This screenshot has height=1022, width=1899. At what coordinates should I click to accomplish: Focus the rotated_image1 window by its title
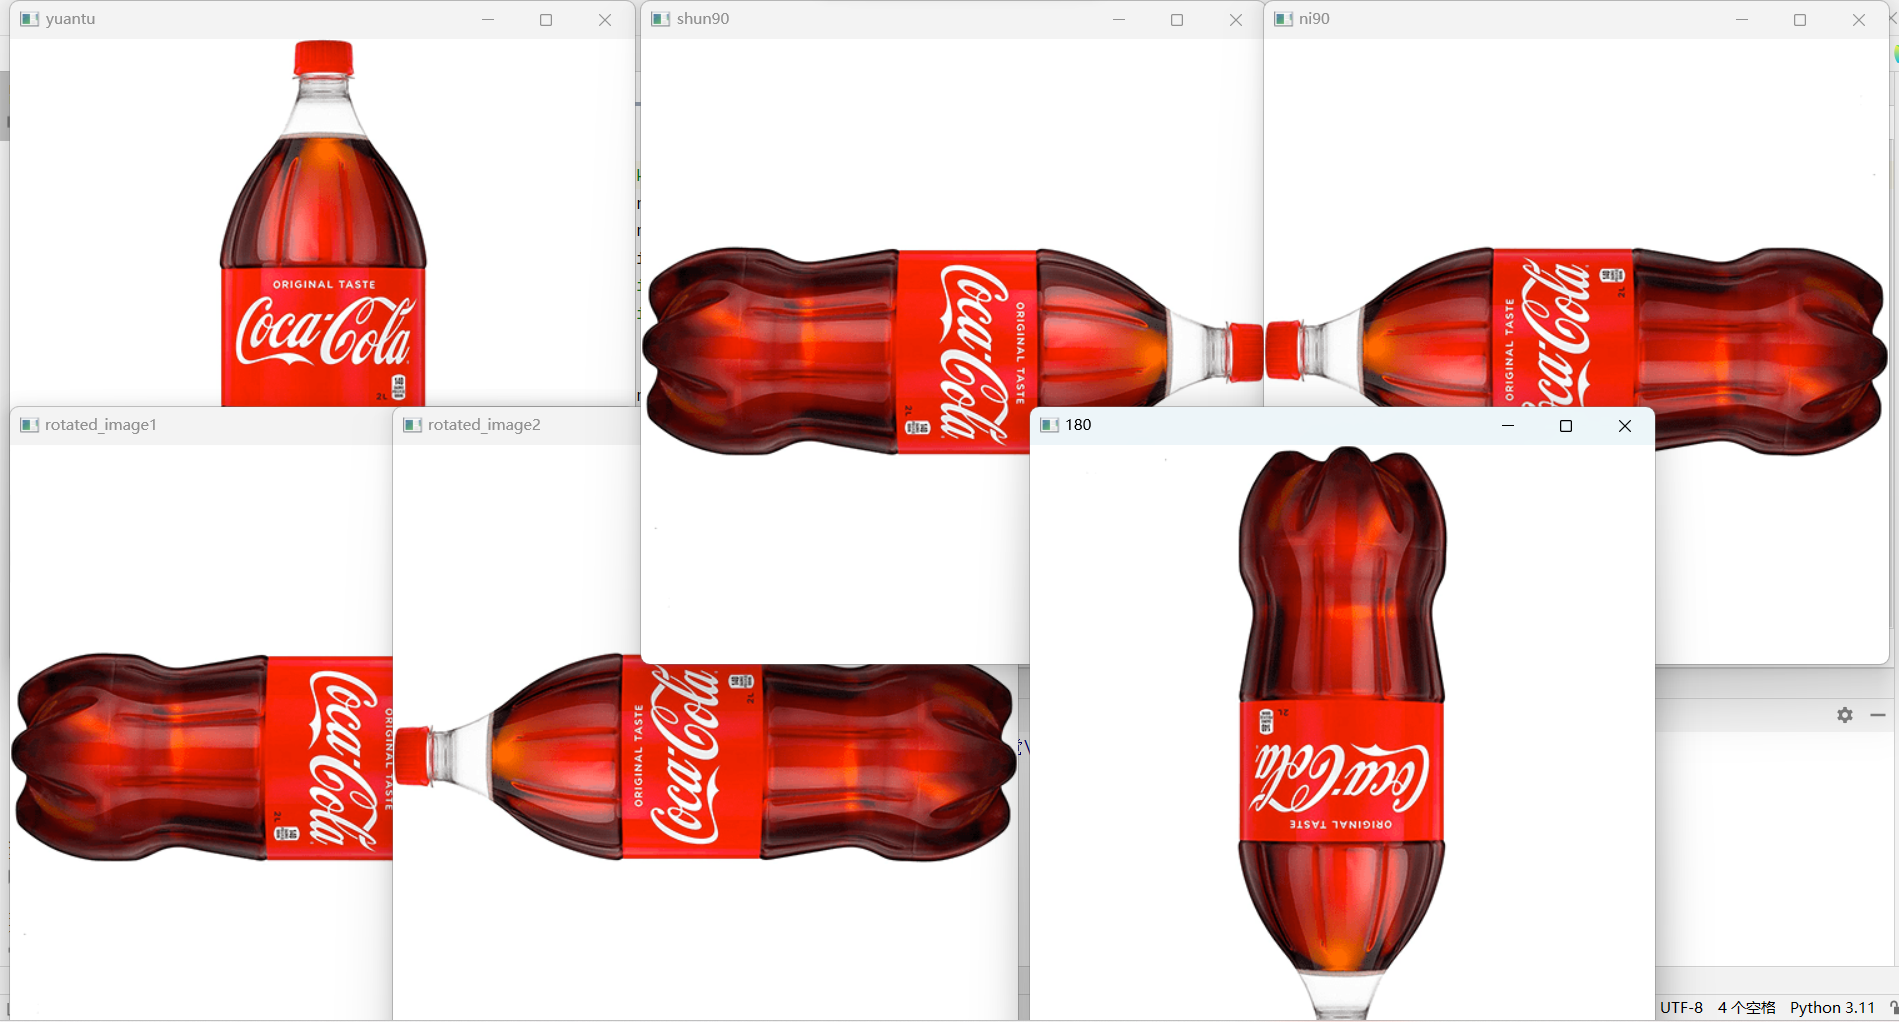click(x=101, y=425)
